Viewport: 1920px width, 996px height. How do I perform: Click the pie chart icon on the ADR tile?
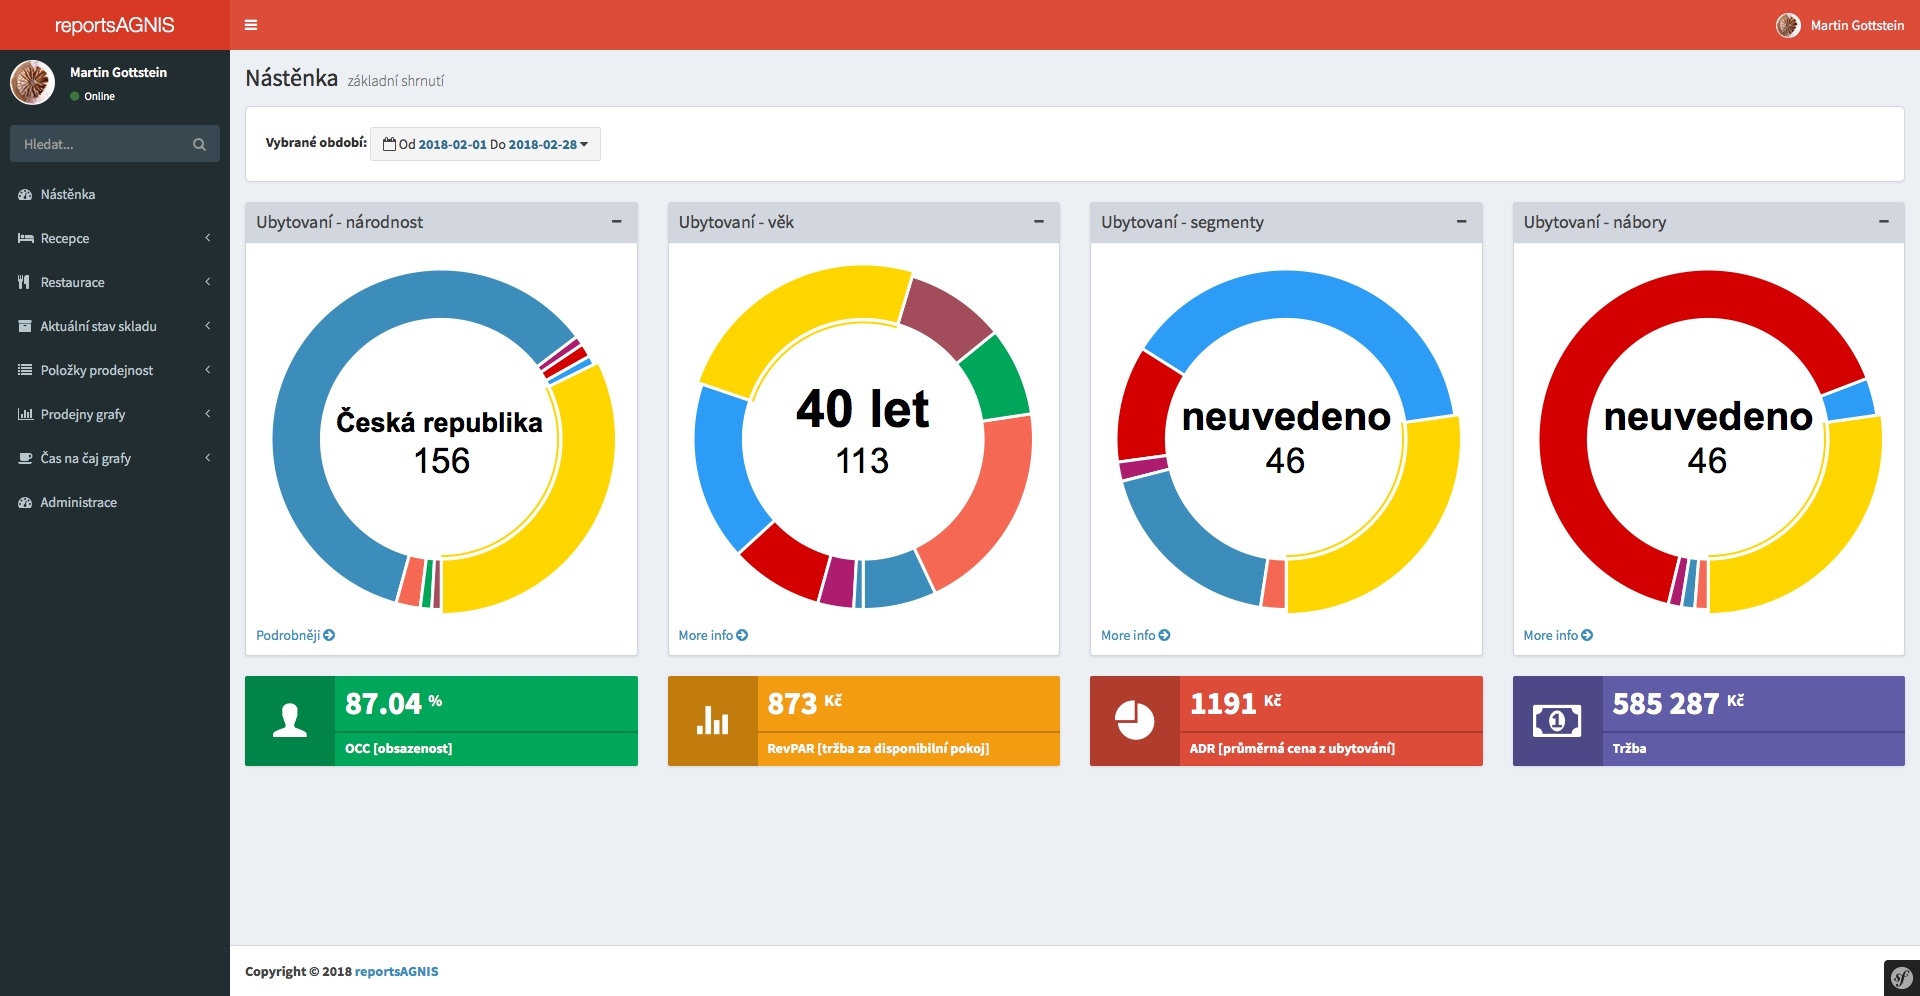coord(1135,721)
